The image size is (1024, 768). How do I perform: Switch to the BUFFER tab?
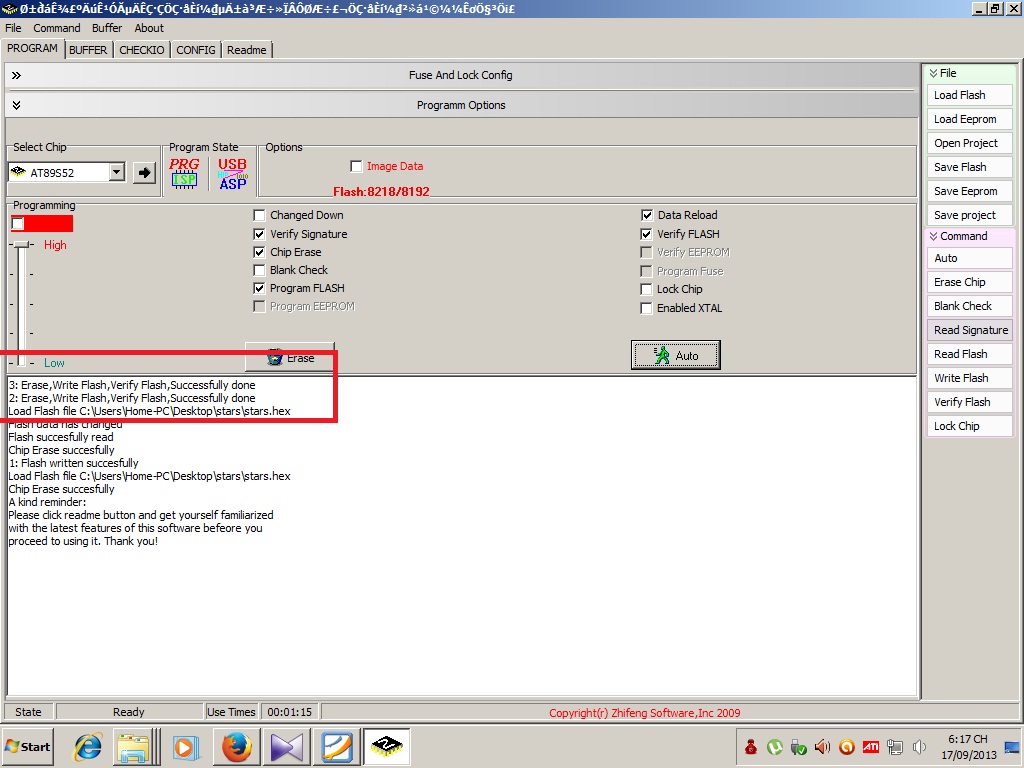88,50
